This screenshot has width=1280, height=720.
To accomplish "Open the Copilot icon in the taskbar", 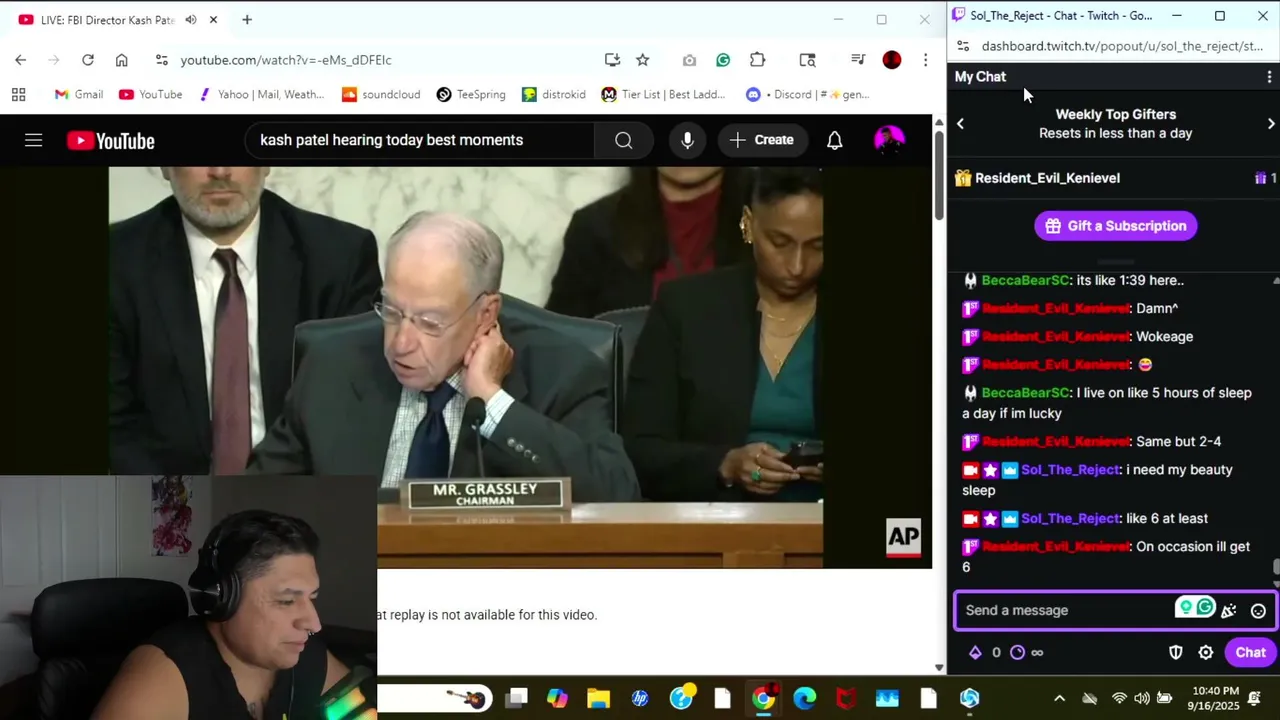I will [x=557, y=698].
